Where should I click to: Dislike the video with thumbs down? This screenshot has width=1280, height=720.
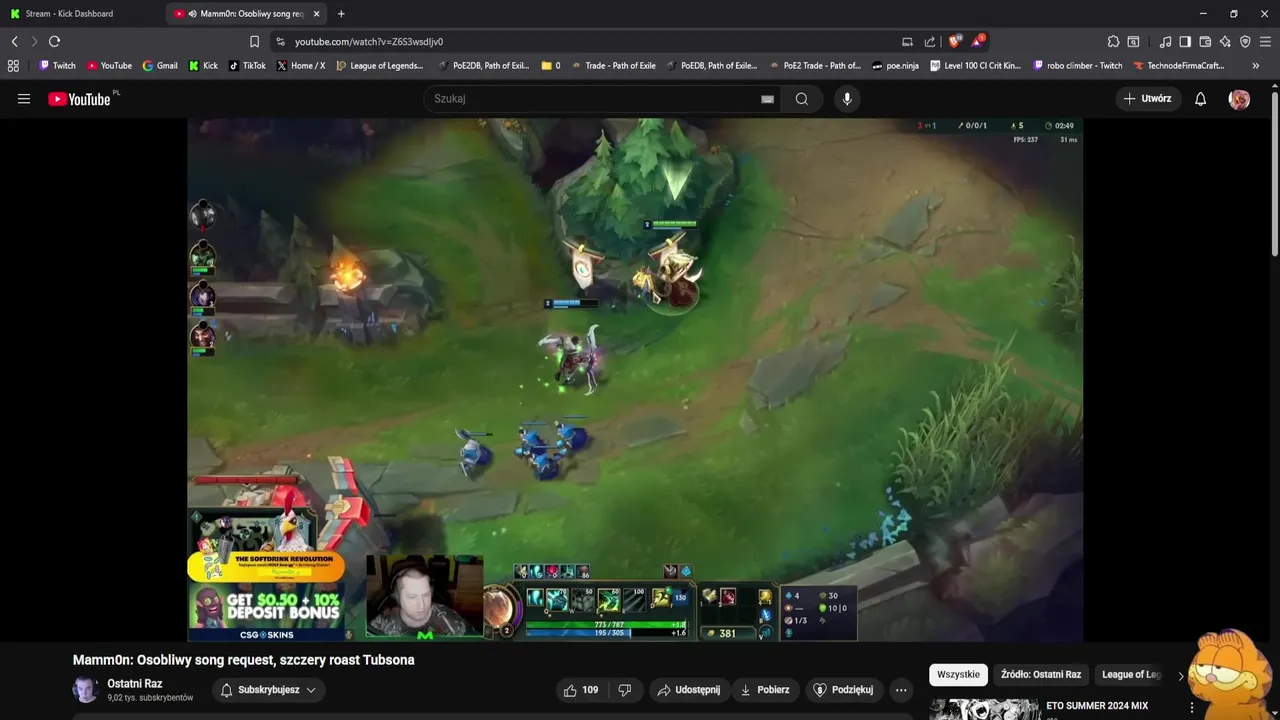click(x=625, y=690)
